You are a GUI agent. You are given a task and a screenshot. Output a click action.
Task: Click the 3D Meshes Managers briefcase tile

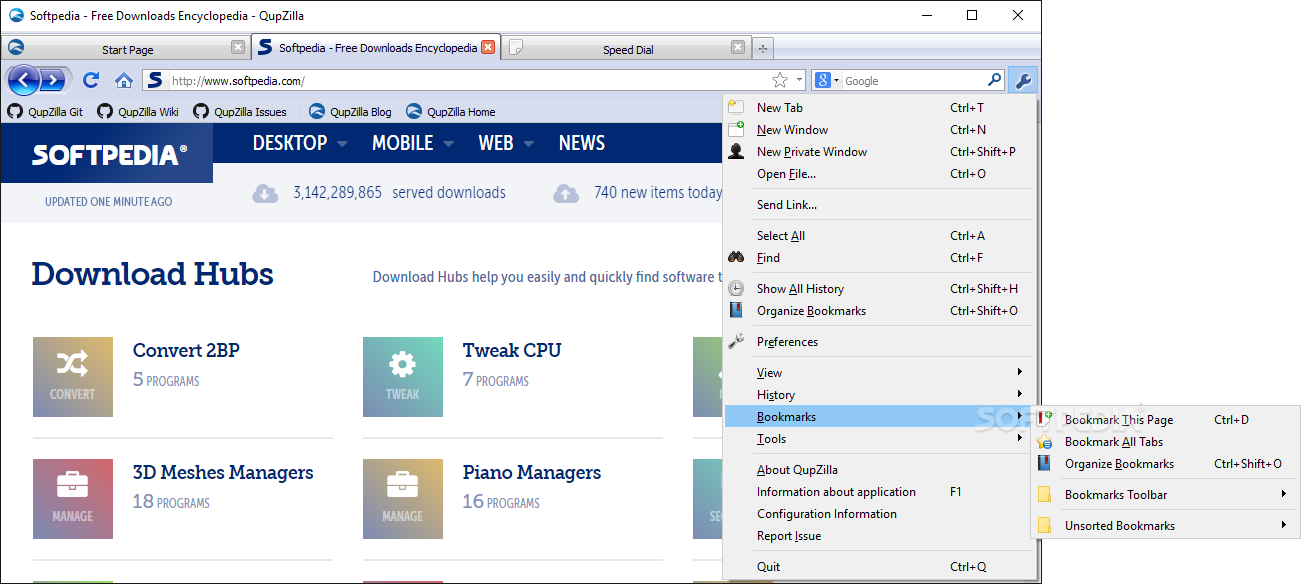73,499
